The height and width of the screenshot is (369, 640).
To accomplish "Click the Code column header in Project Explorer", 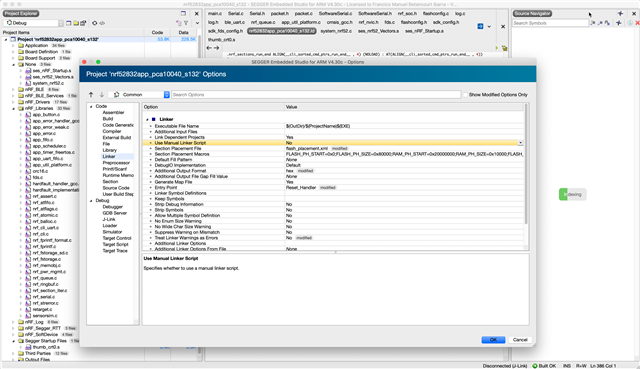I will tap(157, 32).
